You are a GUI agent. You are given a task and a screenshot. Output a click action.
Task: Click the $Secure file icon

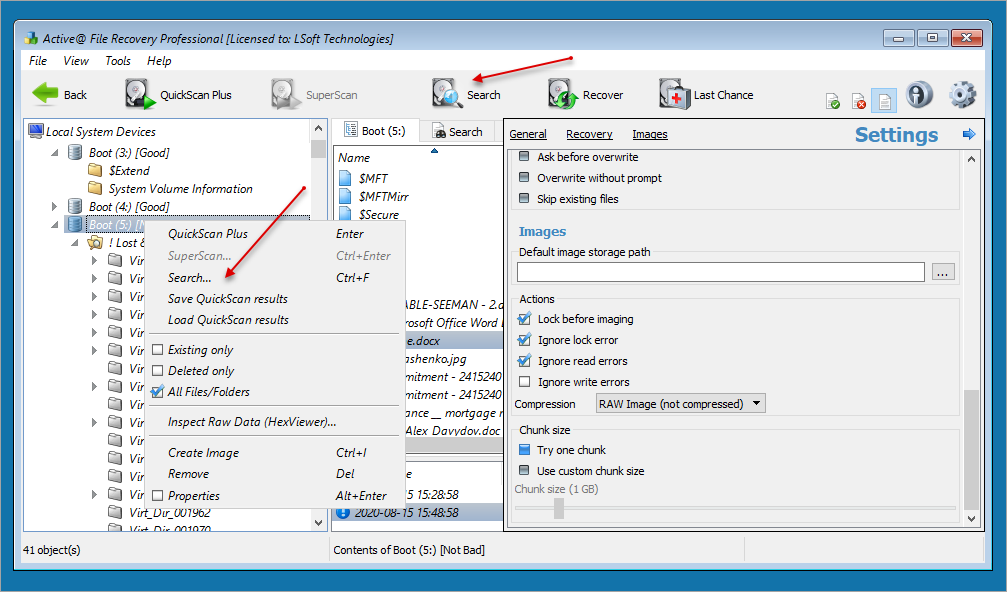pyautogui.click(x=345, y=213)
